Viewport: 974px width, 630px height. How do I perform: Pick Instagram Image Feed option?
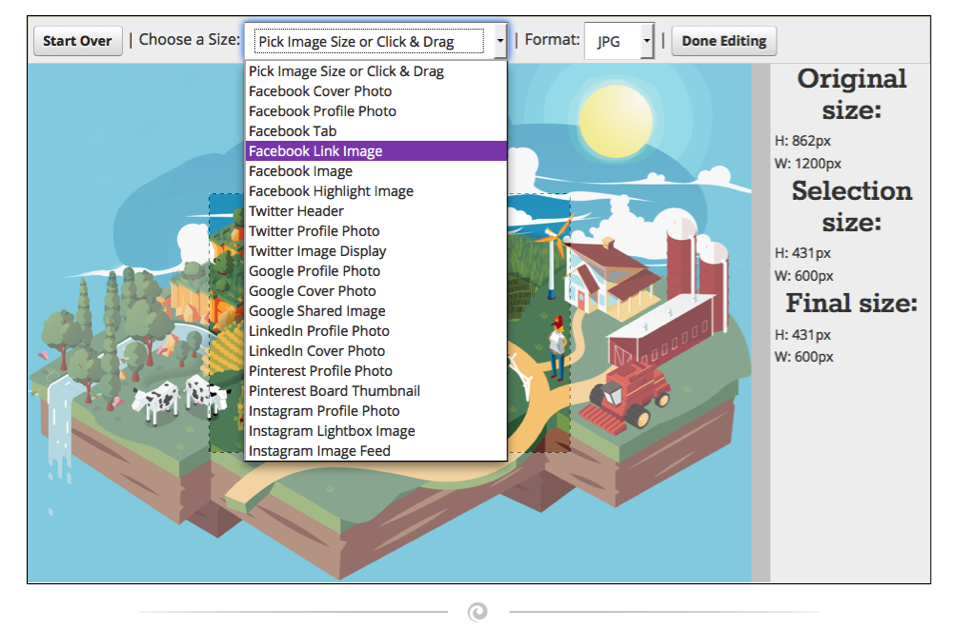pyautogui.click(x=376, y=450)
